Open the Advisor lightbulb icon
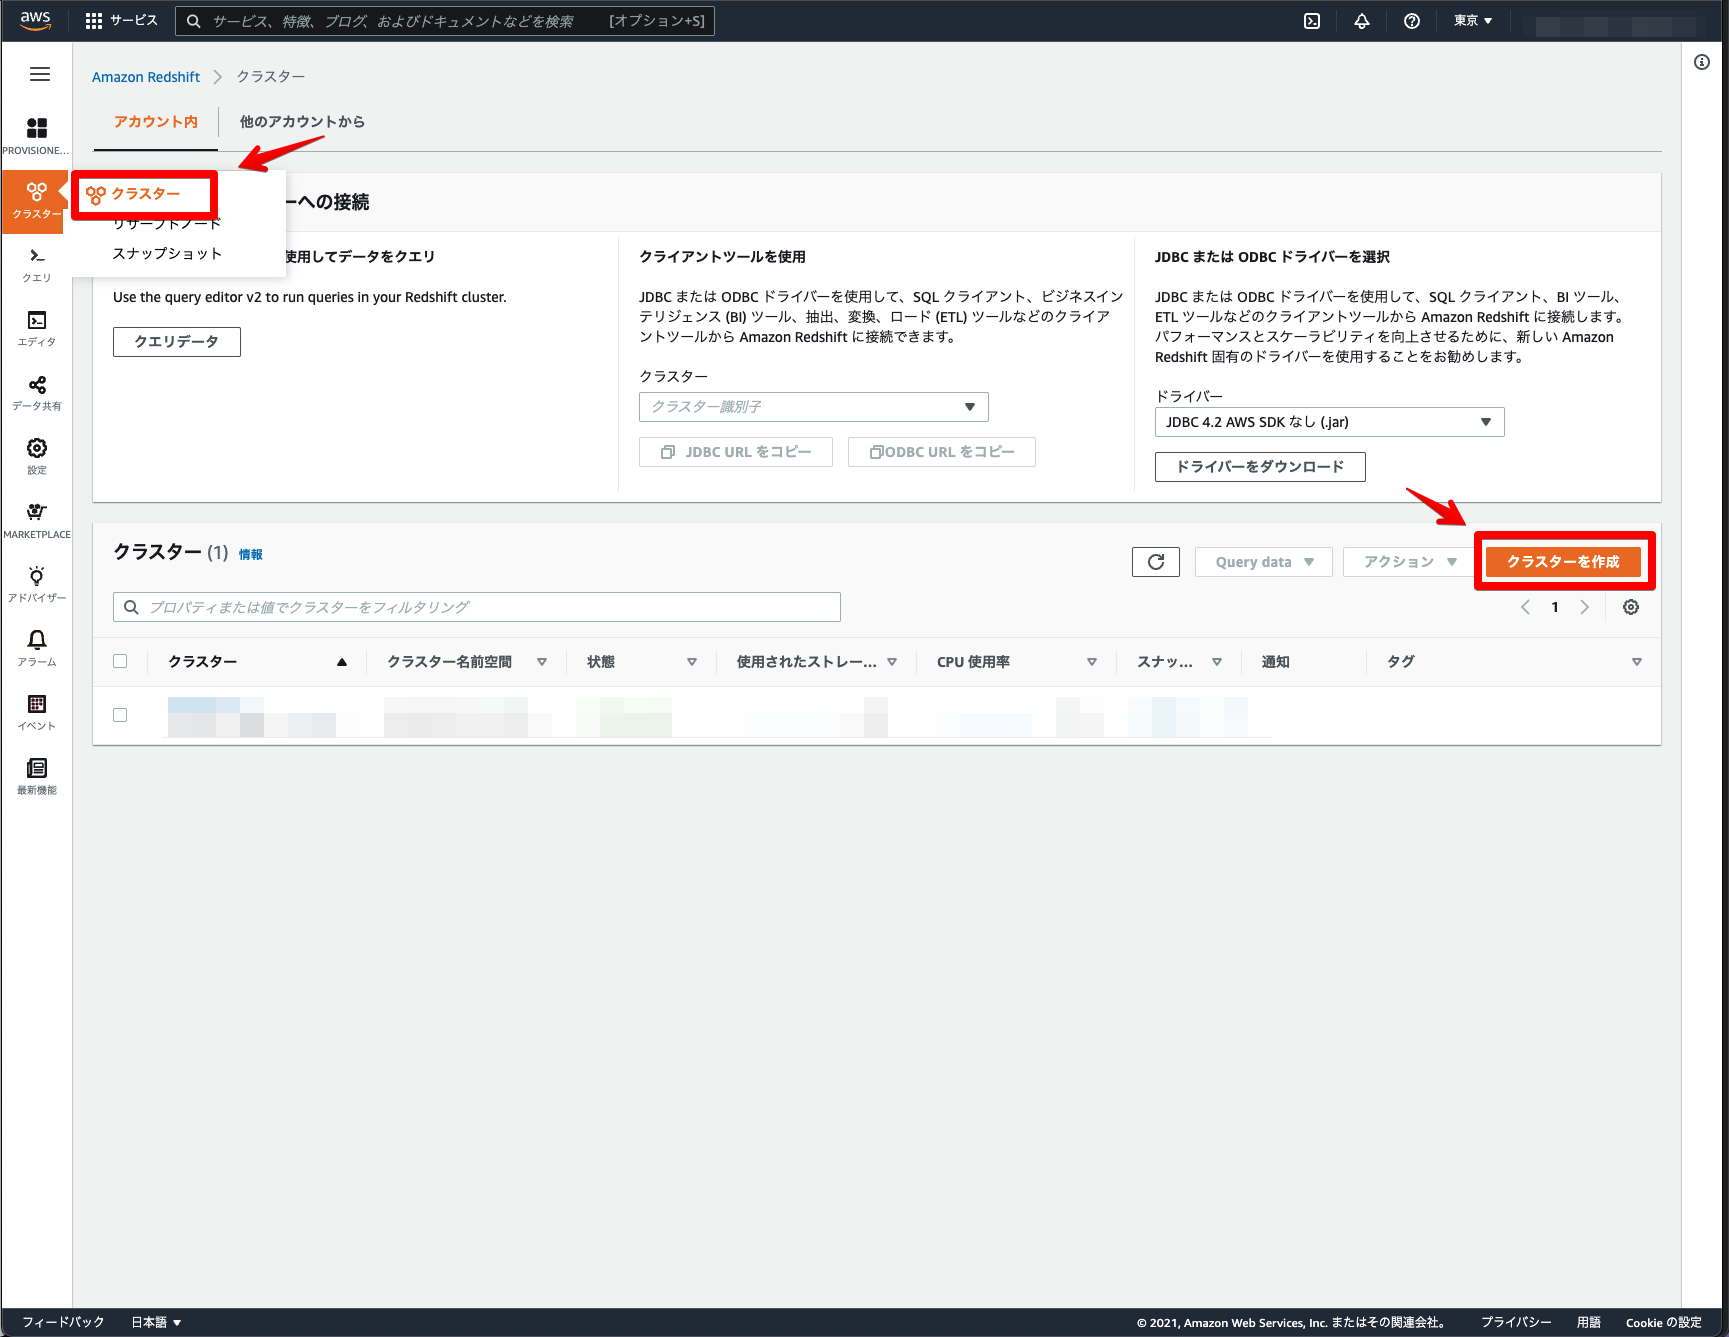Viewport: 1729px width, 1337px height. point(37,585)
